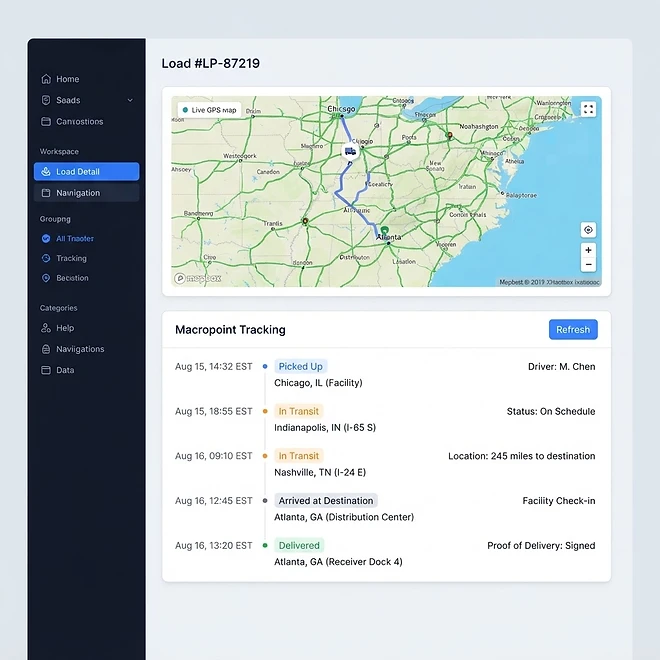Click the Help people icon

pyautogui.click(x=46, y=328)
